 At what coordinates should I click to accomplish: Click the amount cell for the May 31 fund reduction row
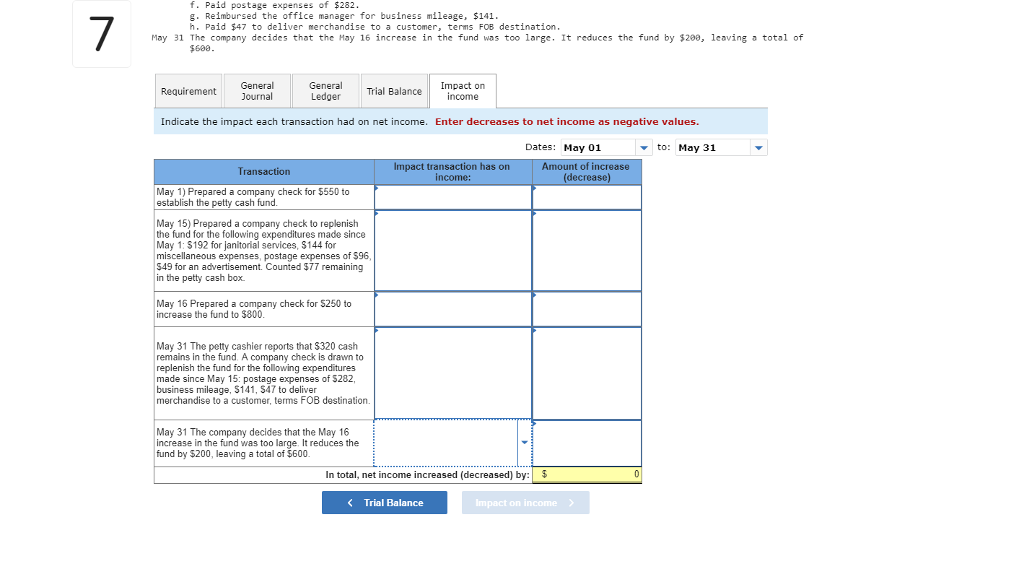(586, 441)
